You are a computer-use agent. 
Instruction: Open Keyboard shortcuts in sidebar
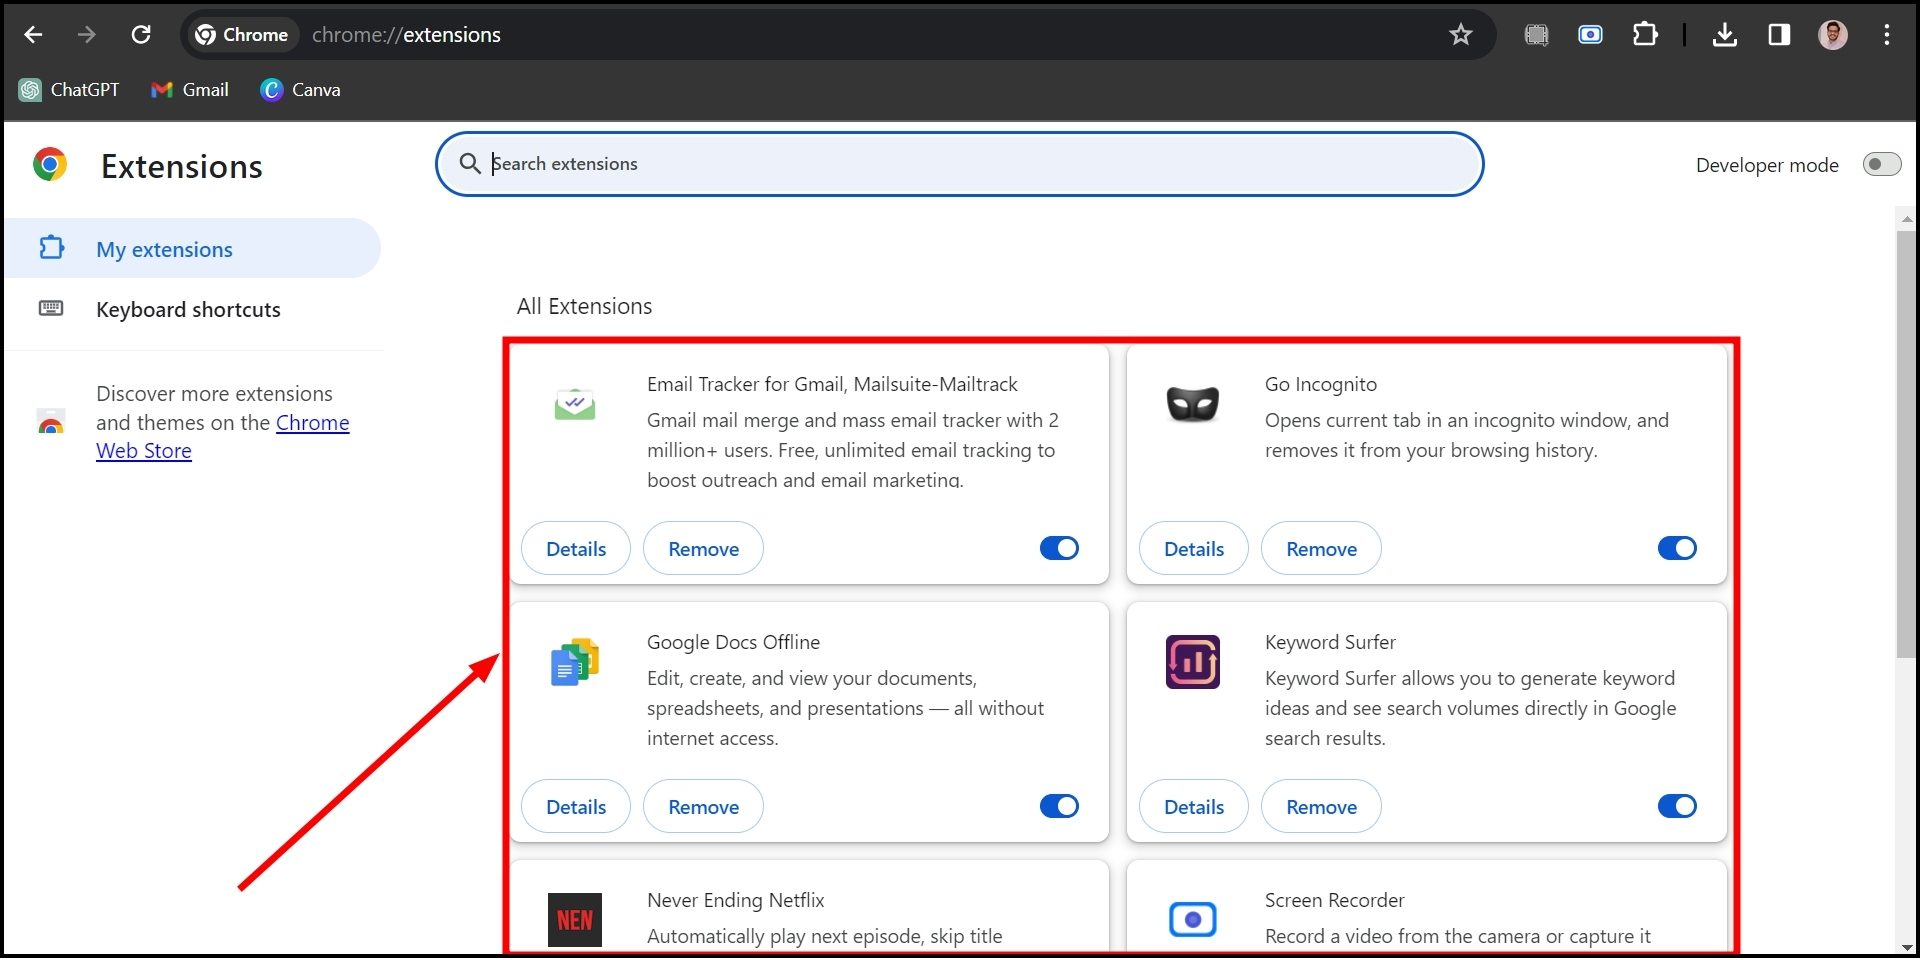point(188,309)
